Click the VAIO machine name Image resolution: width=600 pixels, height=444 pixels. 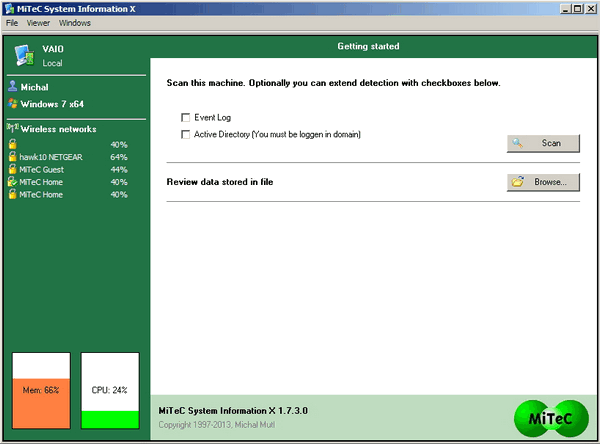53,49
